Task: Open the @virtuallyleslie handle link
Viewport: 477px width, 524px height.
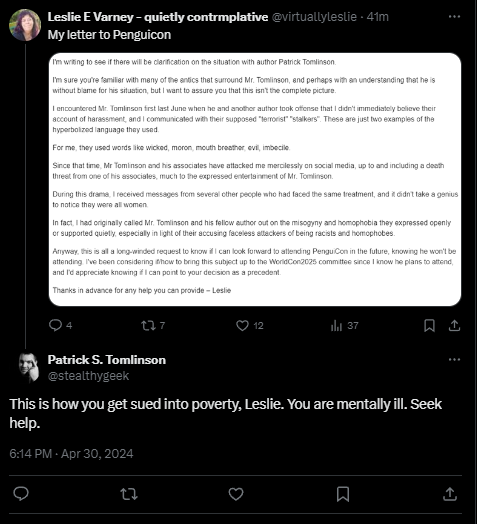Action: (x=314, y=16)
